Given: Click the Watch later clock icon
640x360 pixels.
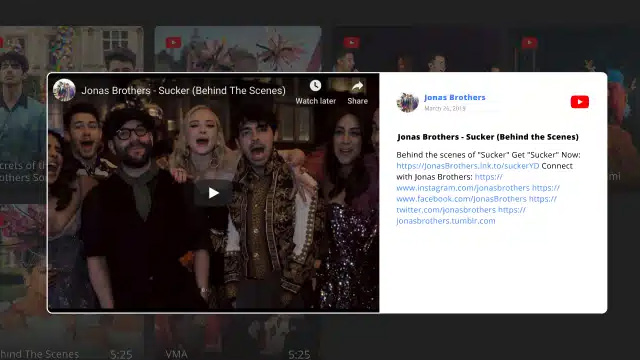Looking at the screenshot, I should click(x=315, y=86).
